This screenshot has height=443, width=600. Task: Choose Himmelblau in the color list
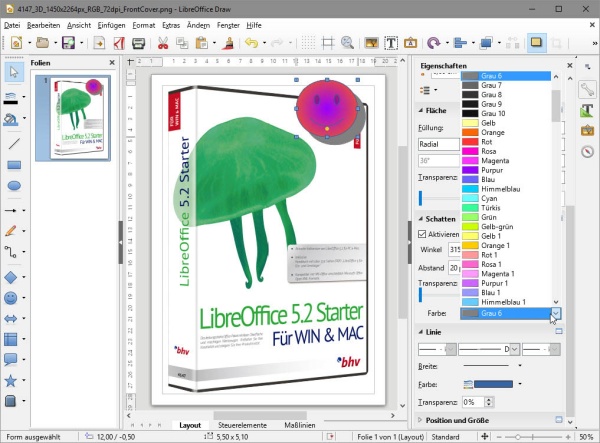coord(505,189)
